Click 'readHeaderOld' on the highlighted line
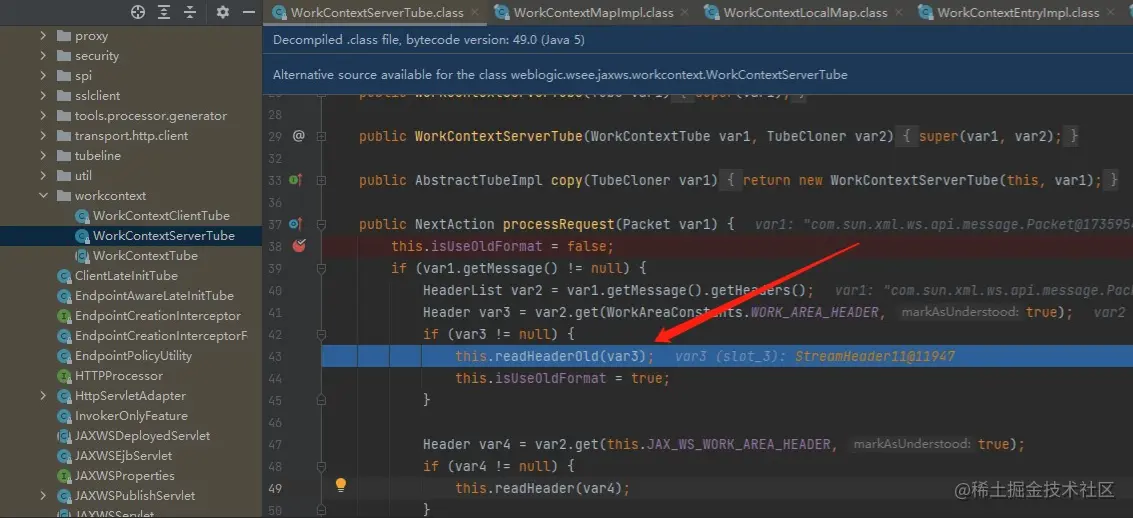This screenshot has width=1133, height=518. tap(549, 356)
